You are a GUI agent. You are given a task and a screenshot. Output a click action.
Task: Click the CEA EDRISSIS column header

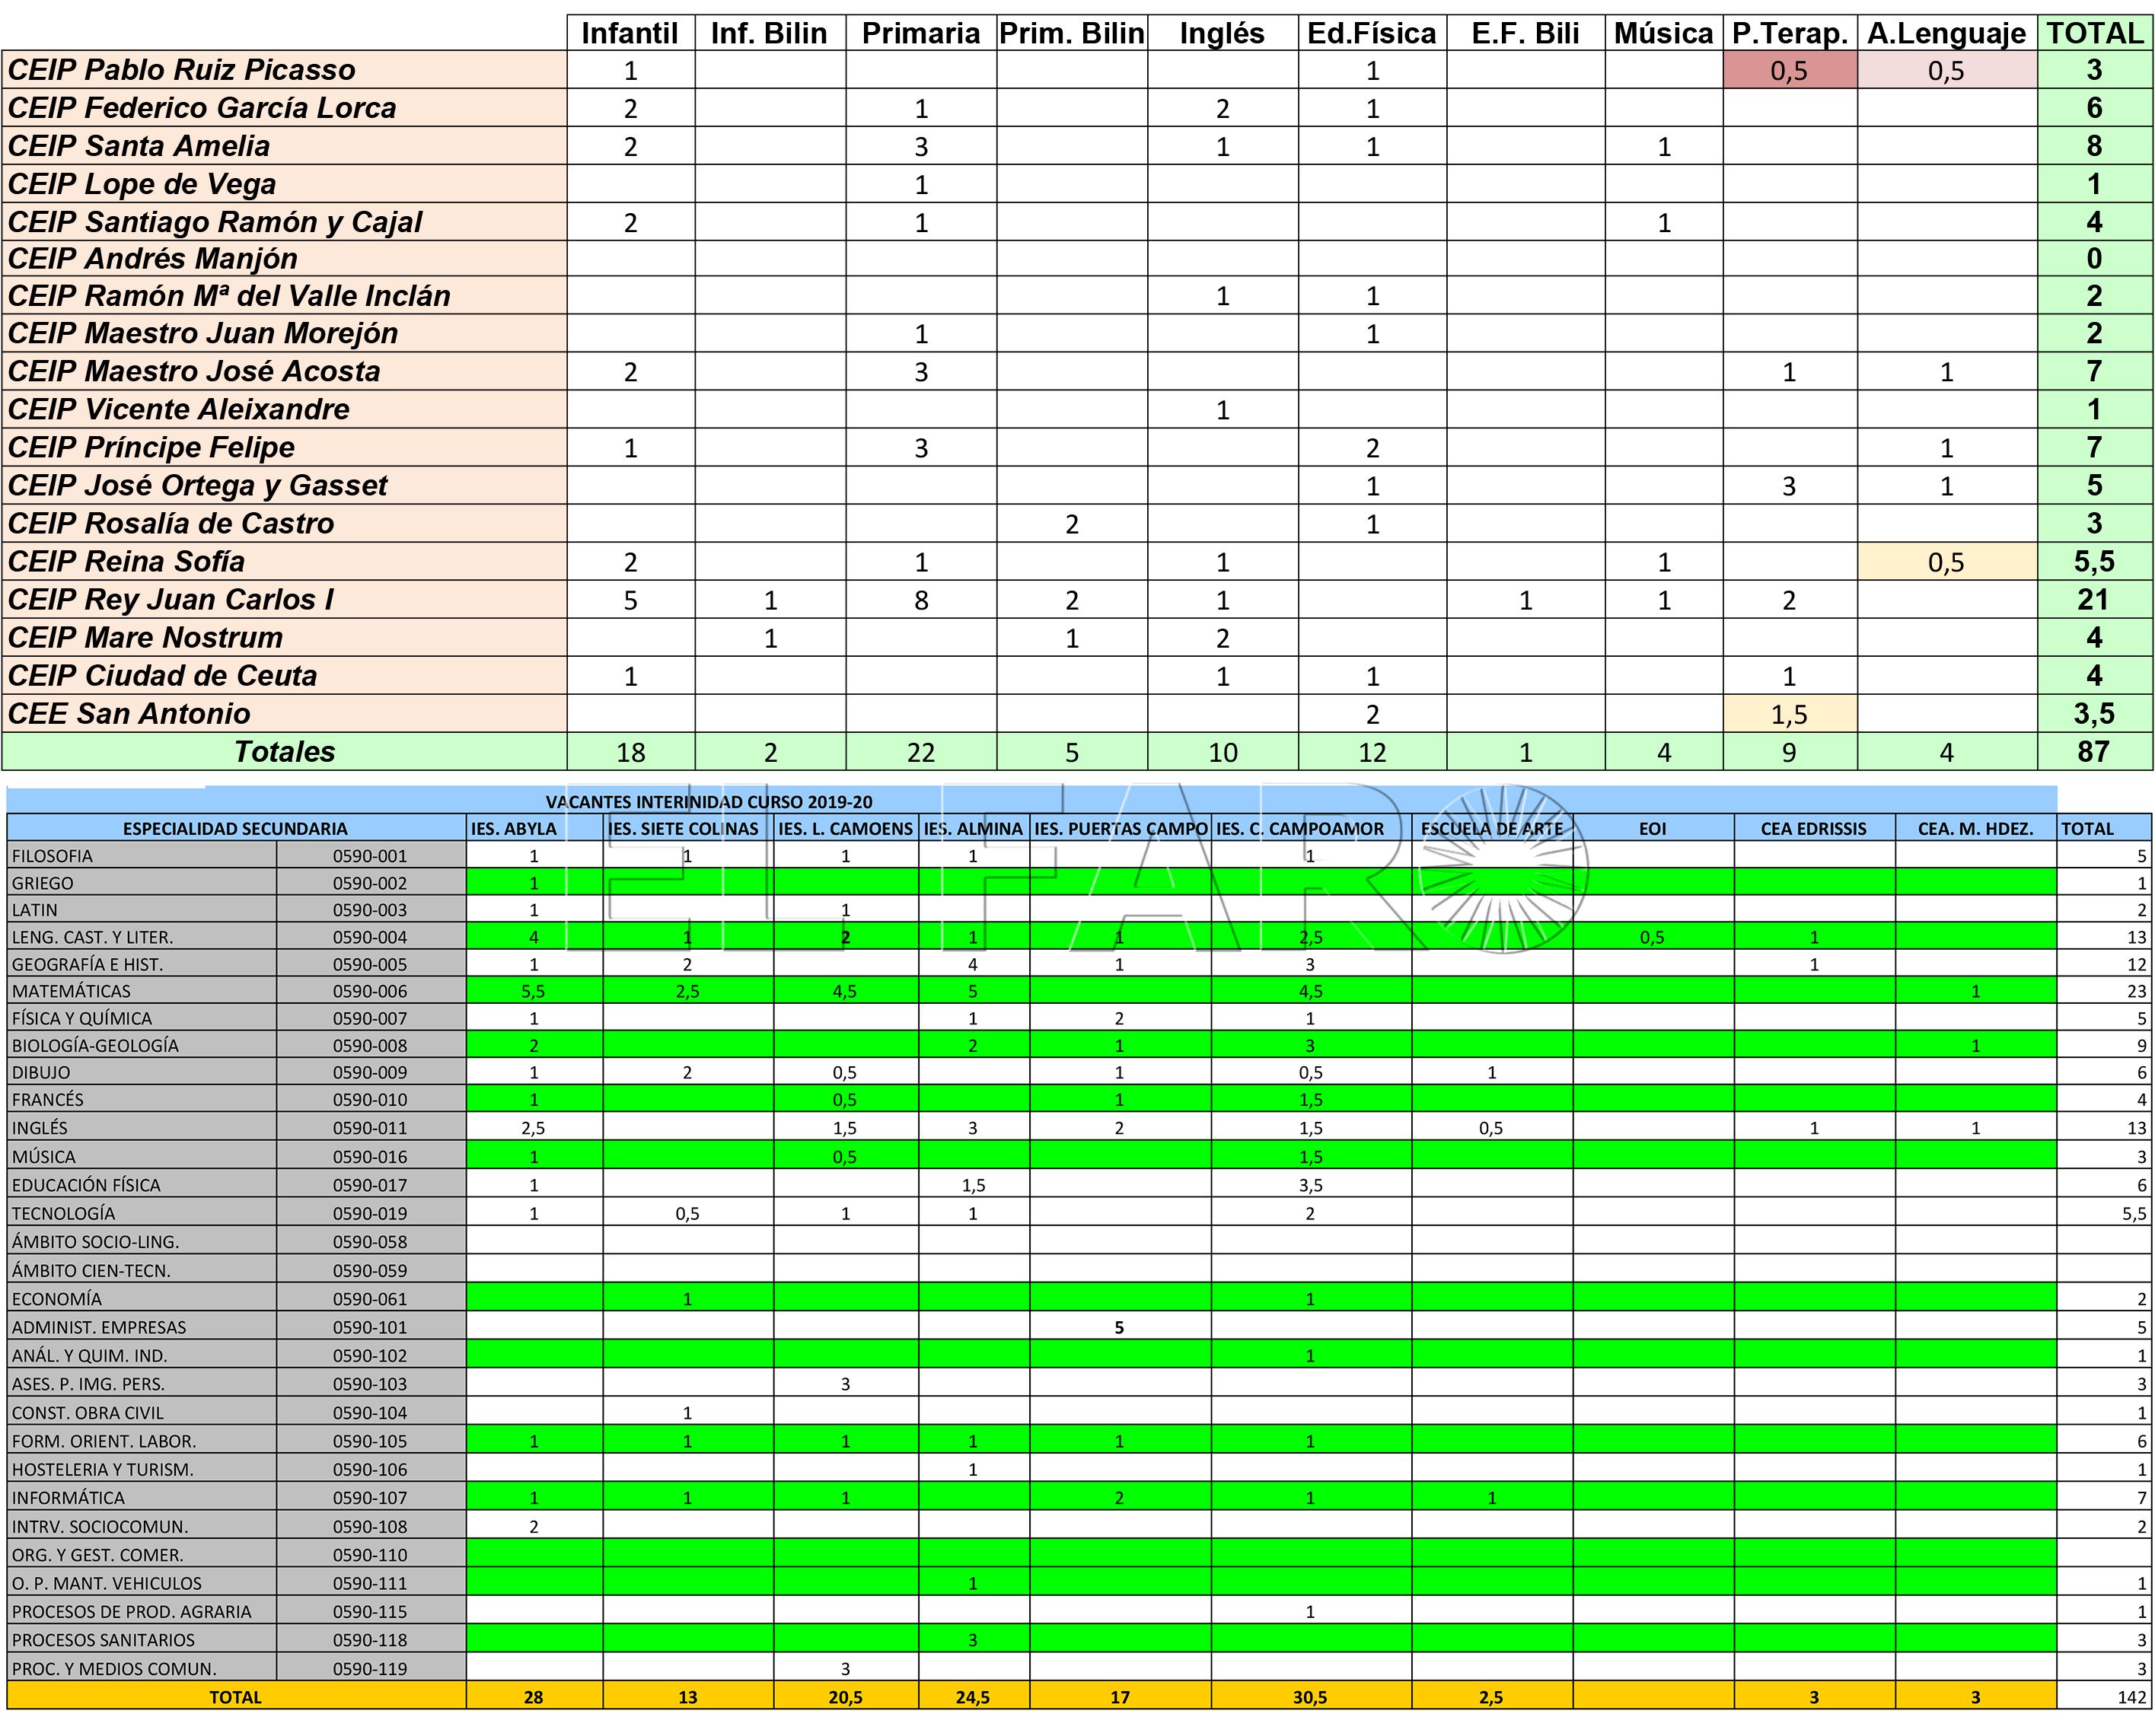[1814, 828]
